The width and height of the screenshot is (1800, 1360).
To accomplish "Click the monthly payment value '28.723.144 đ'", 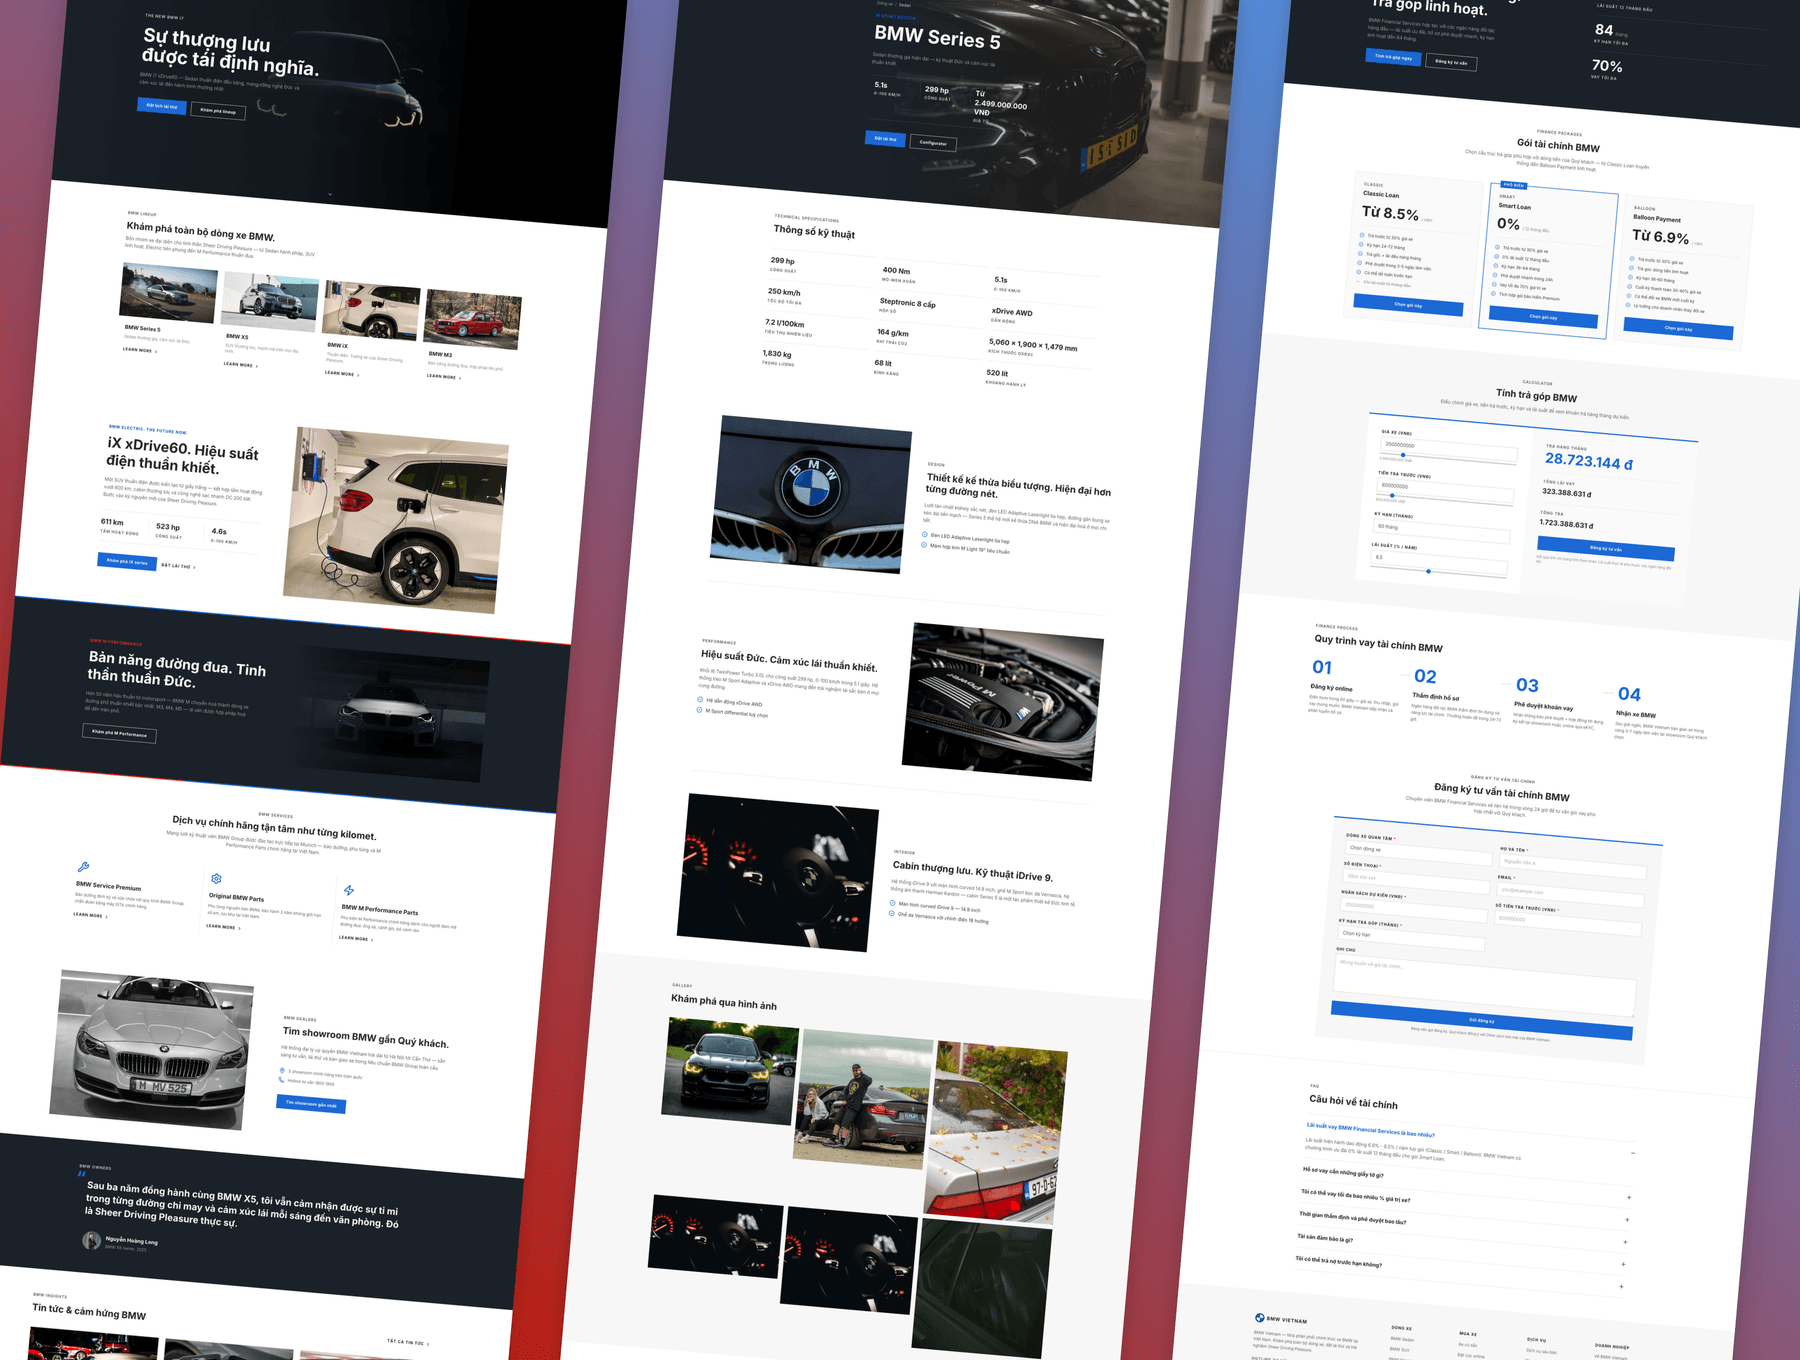I will (x=1589, y=461).
